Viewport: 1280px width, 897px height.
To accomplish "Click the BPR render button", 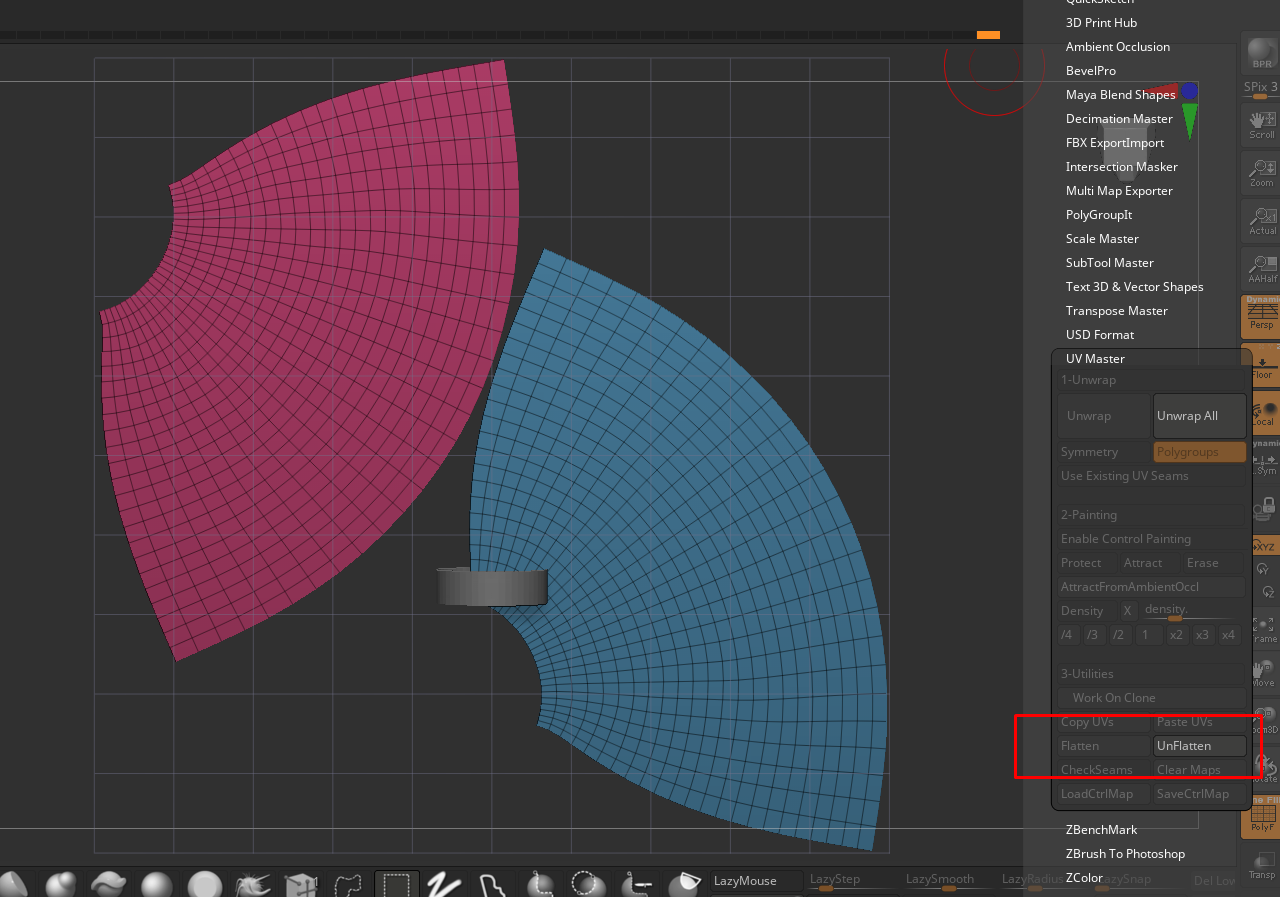I will (x=1260, y=53).
